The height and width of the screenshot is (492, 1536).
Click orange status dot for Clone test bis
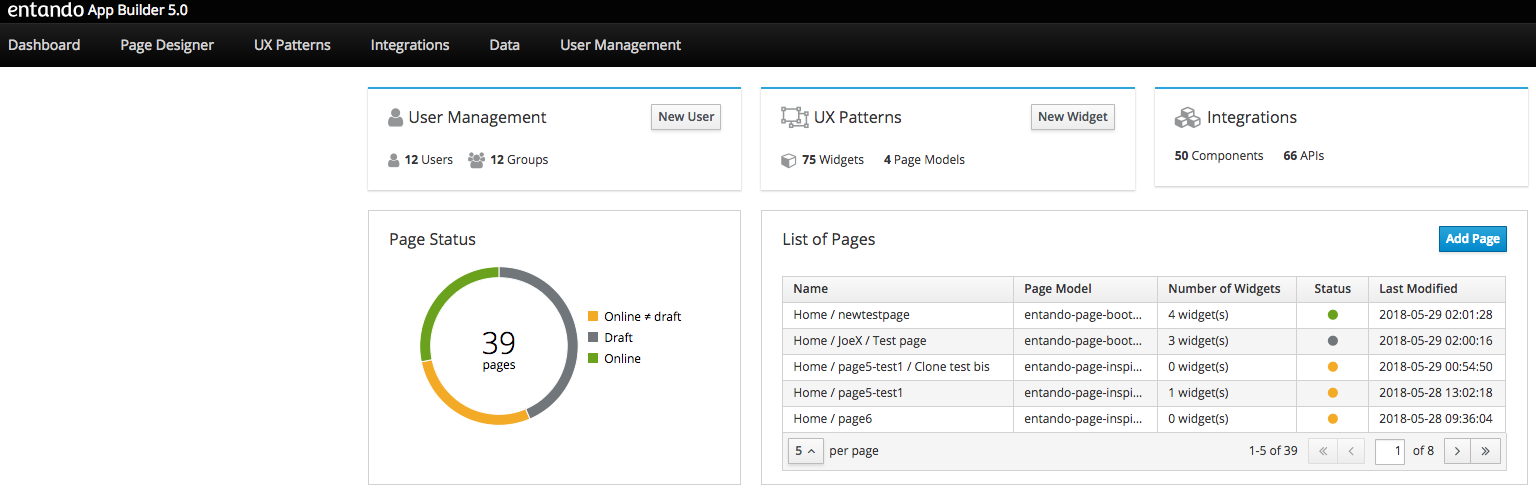pyautogui.click(x=1332, y=367)
